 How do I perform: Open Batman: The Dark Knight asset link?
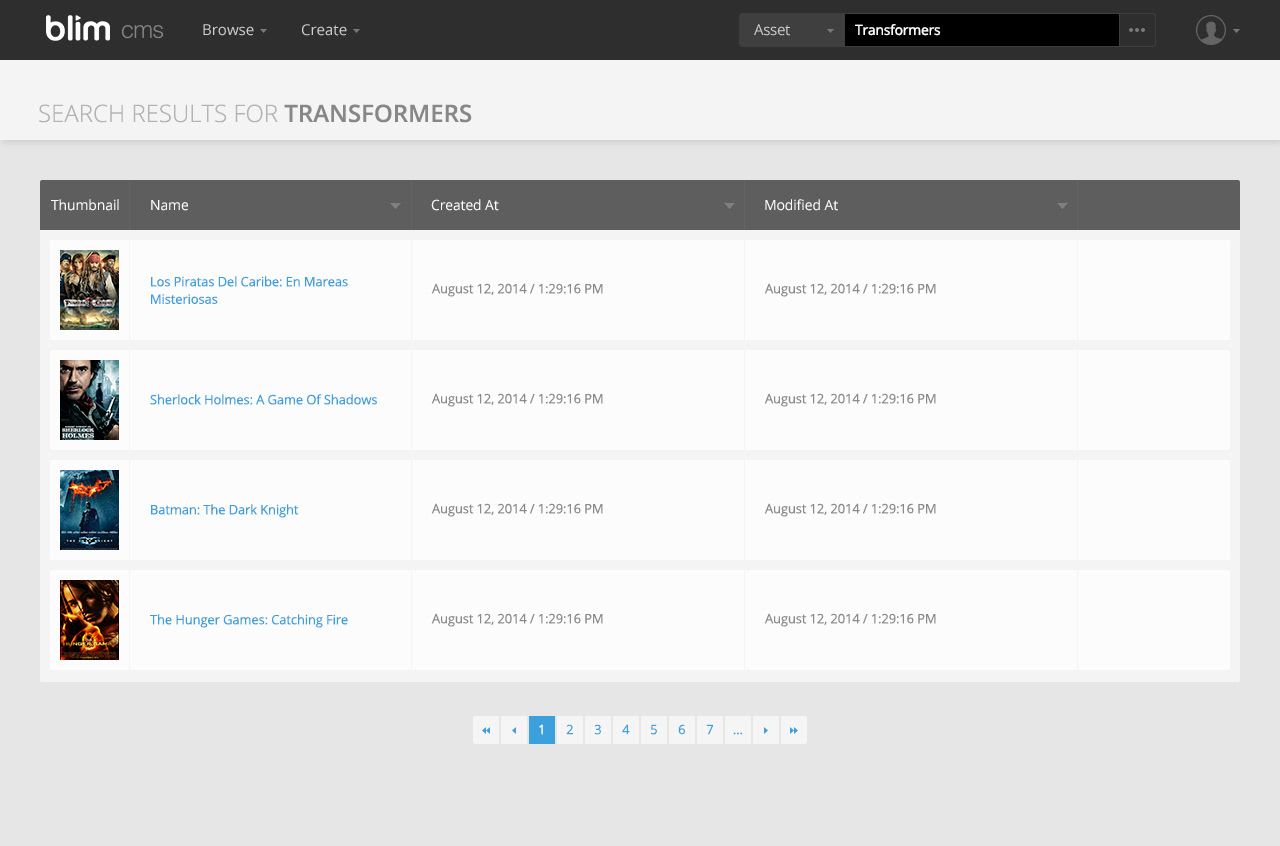[x=224, y=509]
